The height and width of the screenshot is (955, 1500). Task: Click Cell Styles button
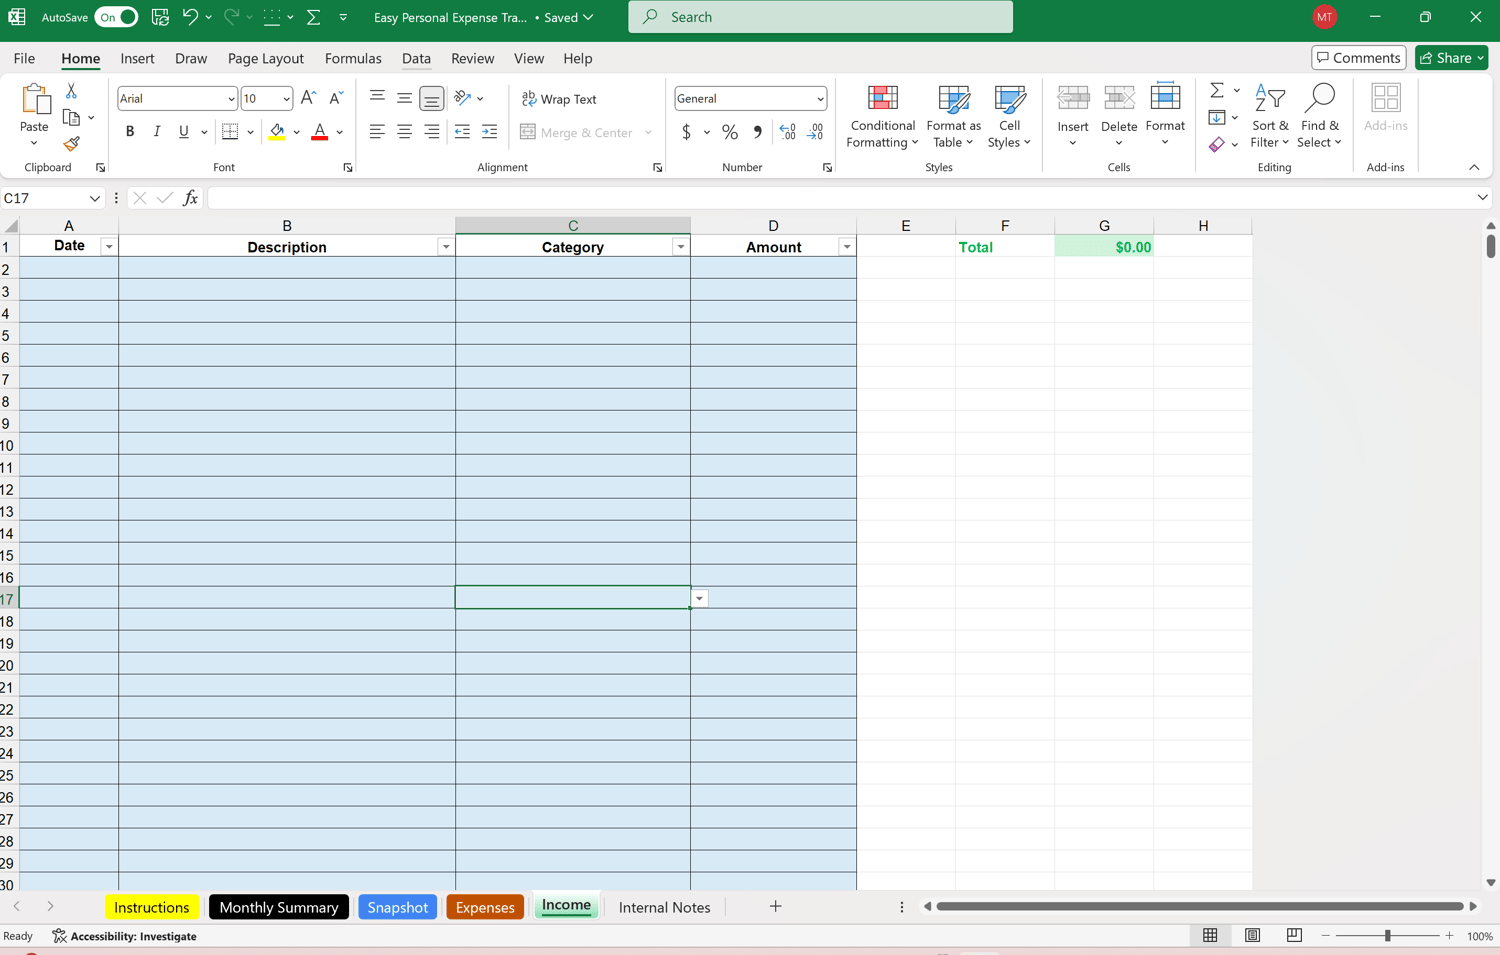pyautogui.click(x=1009, y=117)
